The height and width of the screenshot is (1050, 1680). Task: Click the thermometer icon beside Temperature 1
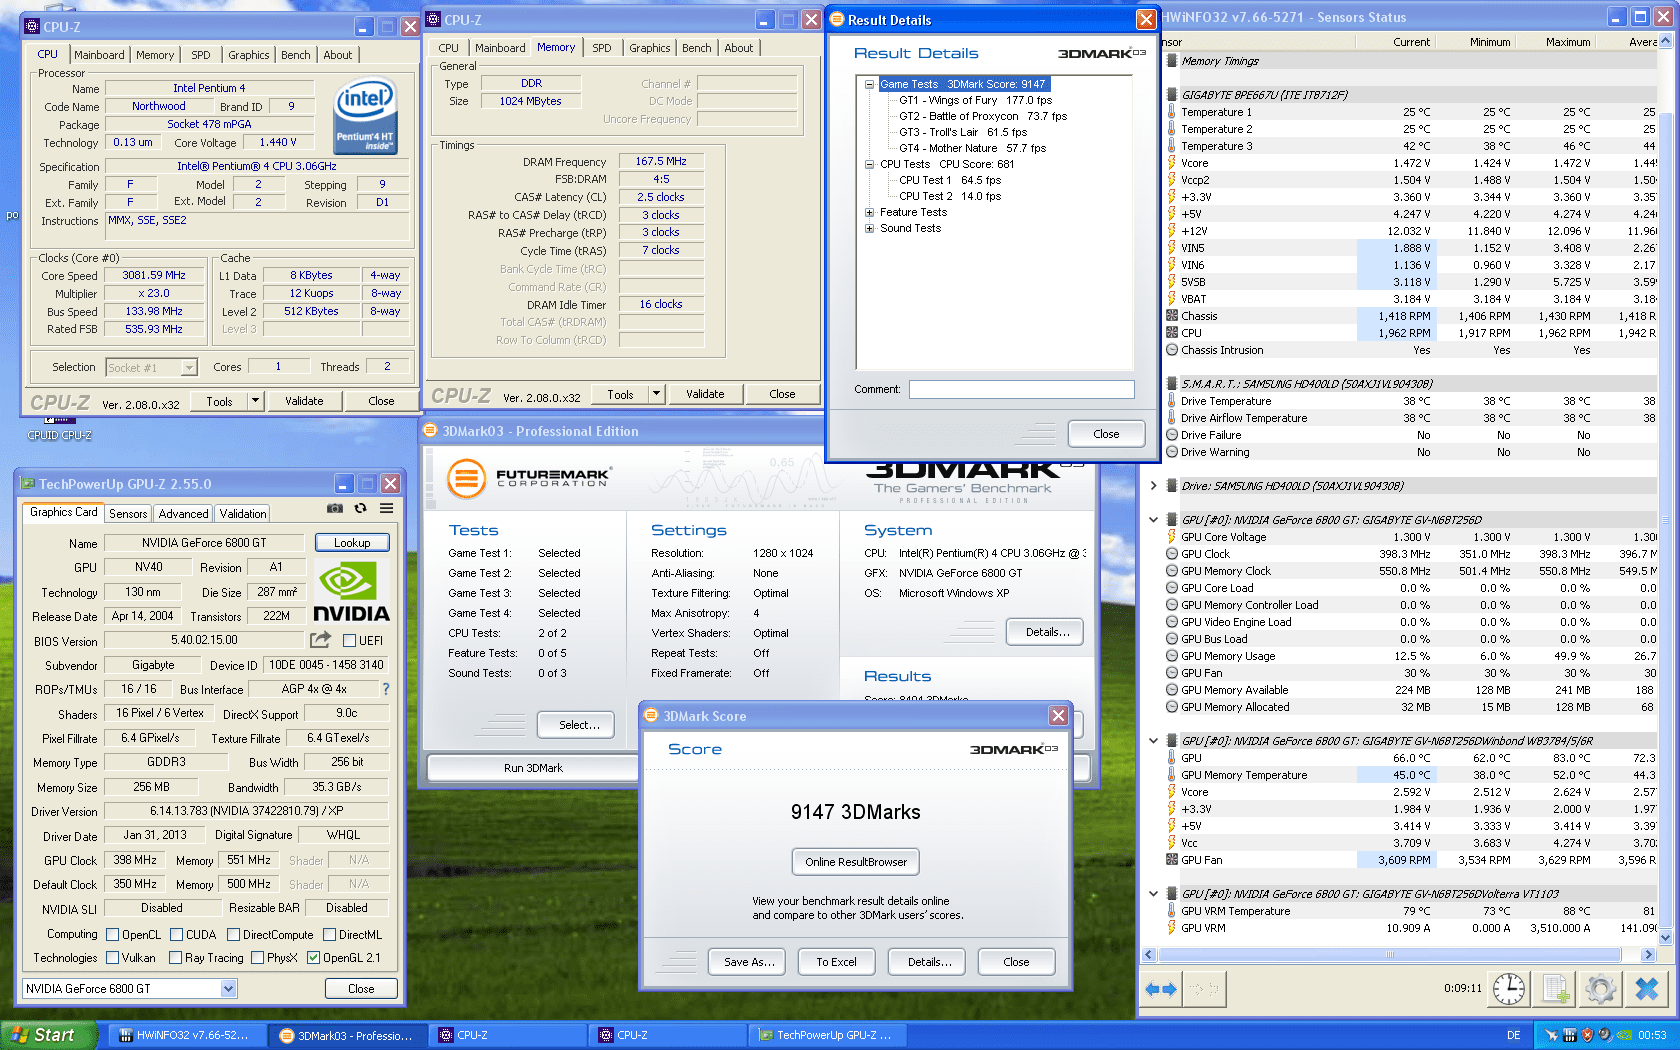tap(1171, 112)
